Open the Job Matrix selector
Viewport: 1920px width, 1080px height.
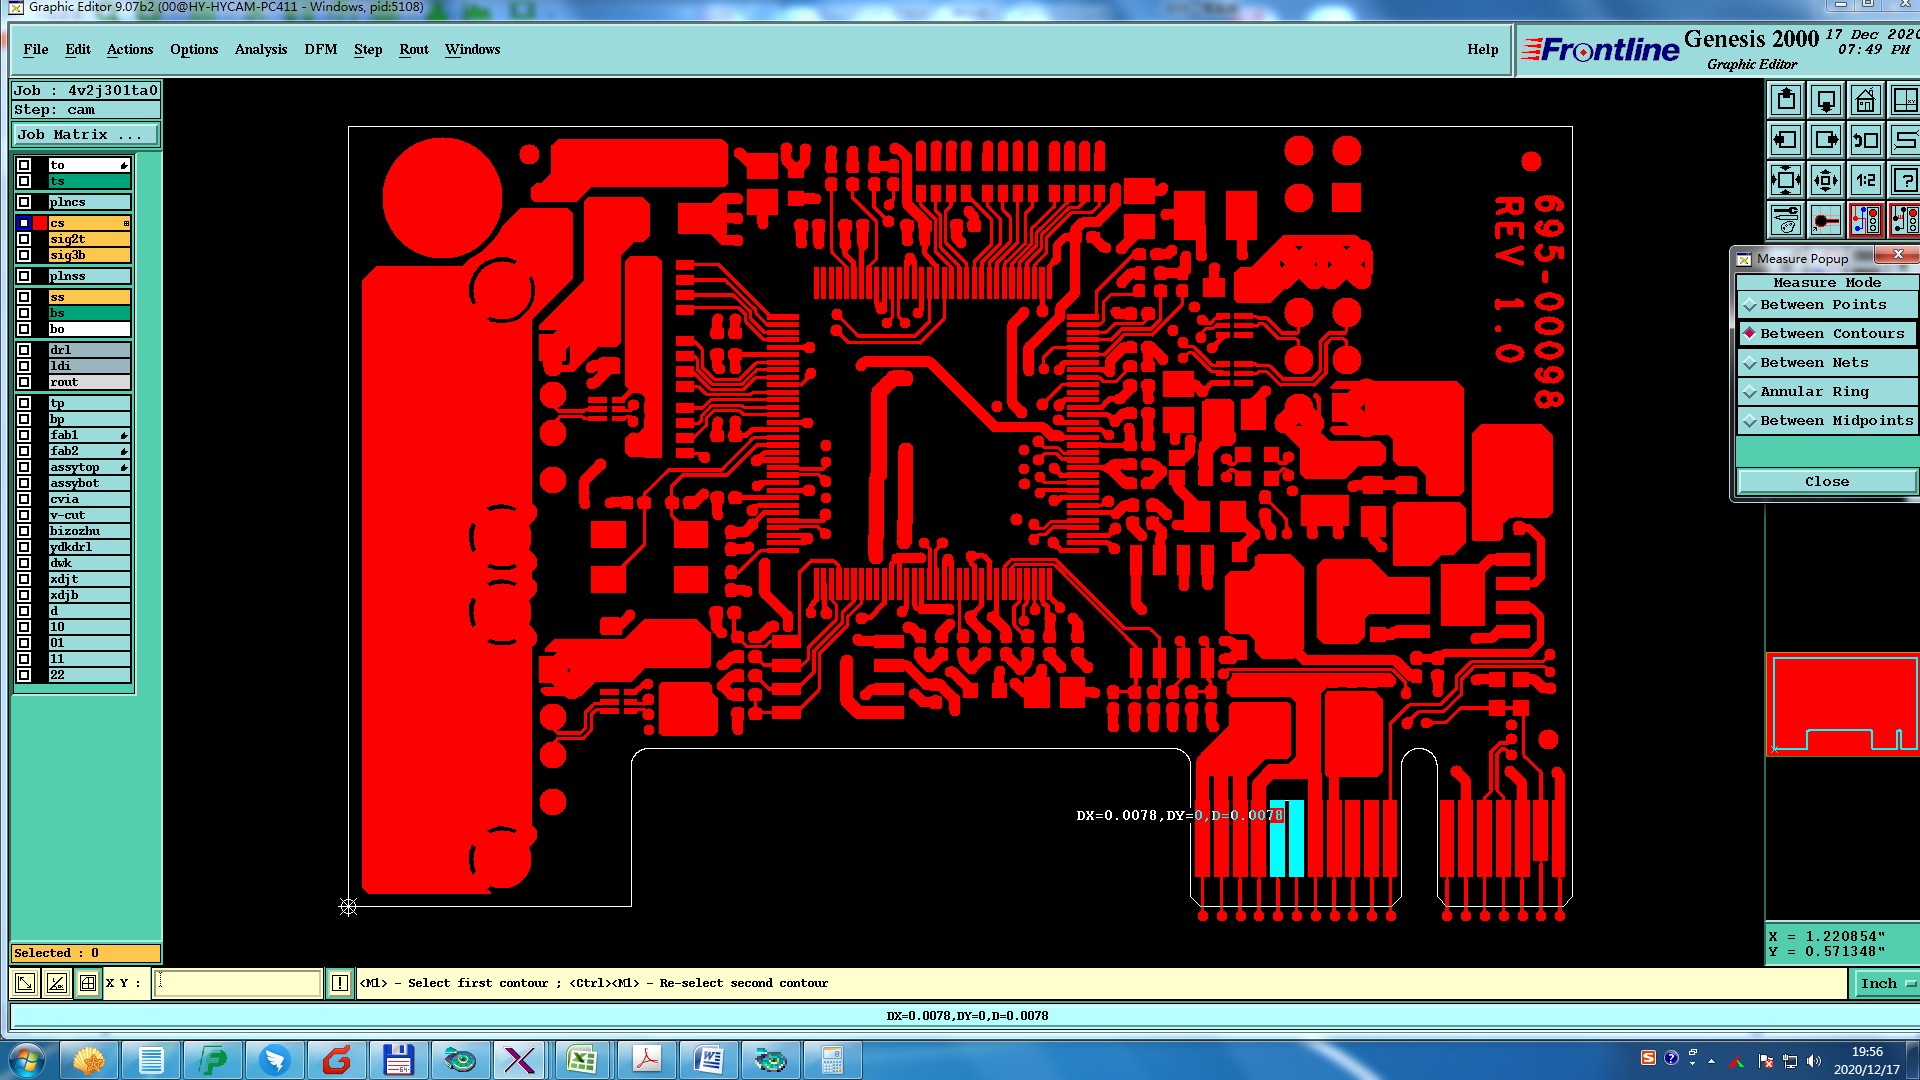click(x=85, y=134)
